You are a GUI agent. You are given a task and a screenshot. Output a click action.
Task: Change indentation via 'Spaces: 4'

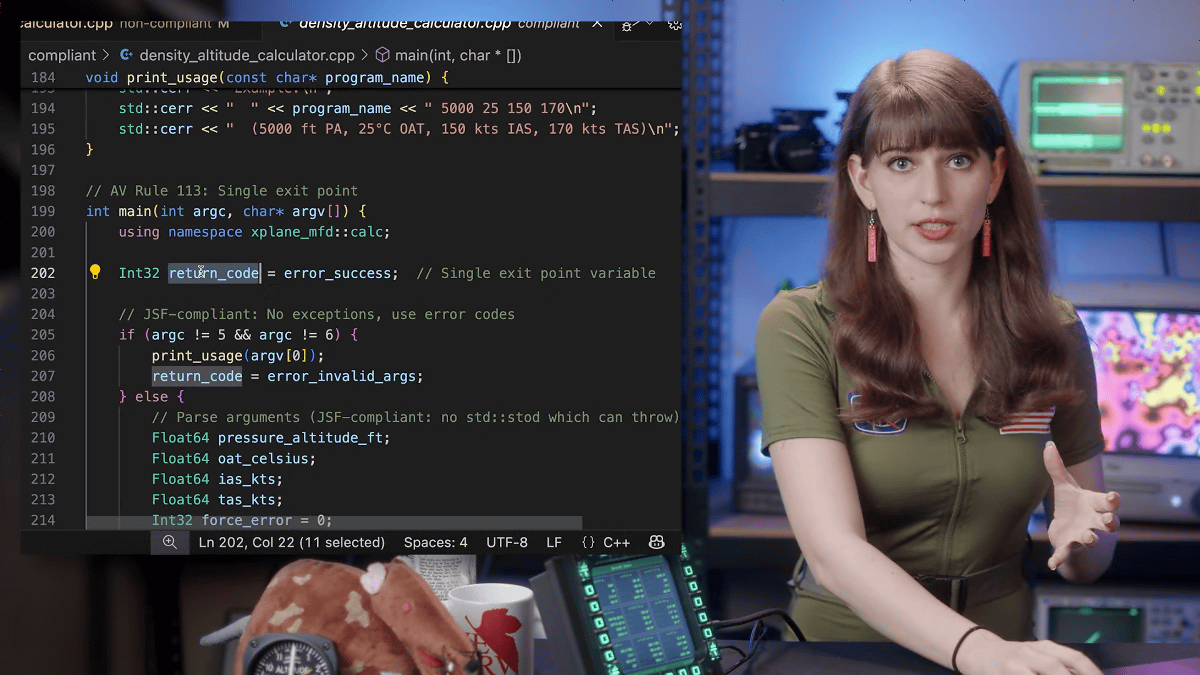pos(435,542)
